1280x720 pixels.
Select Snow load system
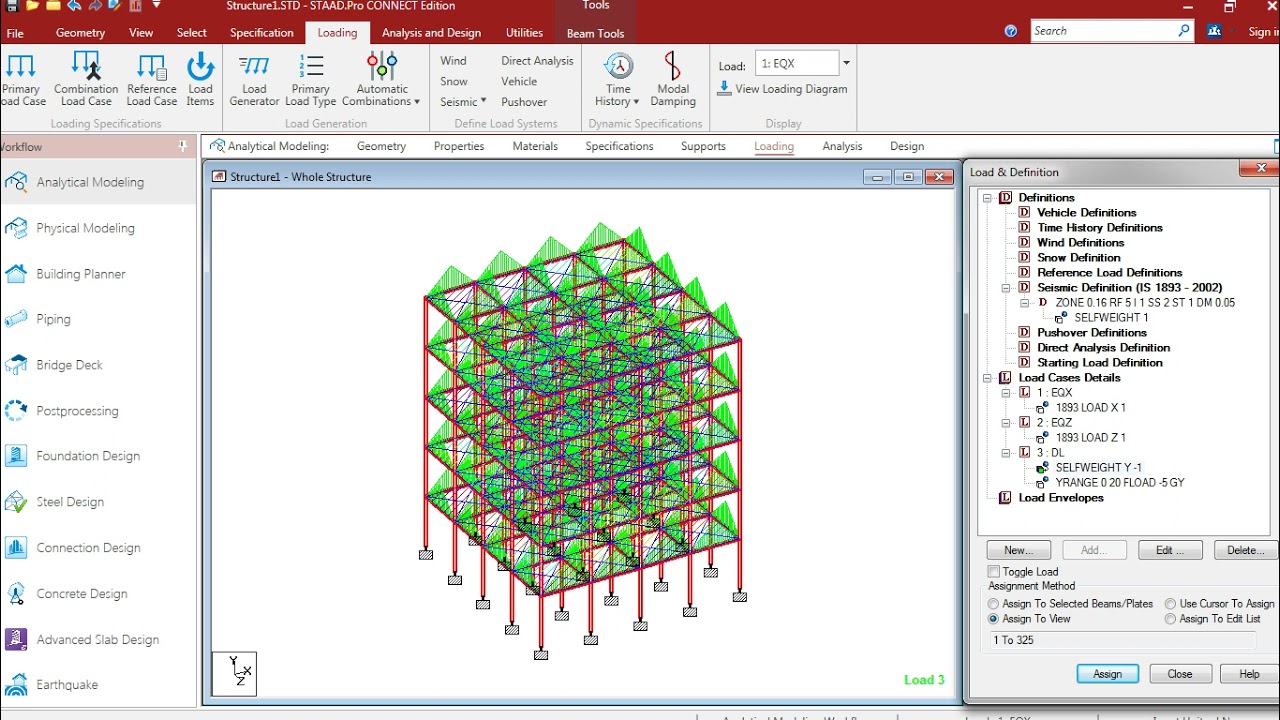454,82
